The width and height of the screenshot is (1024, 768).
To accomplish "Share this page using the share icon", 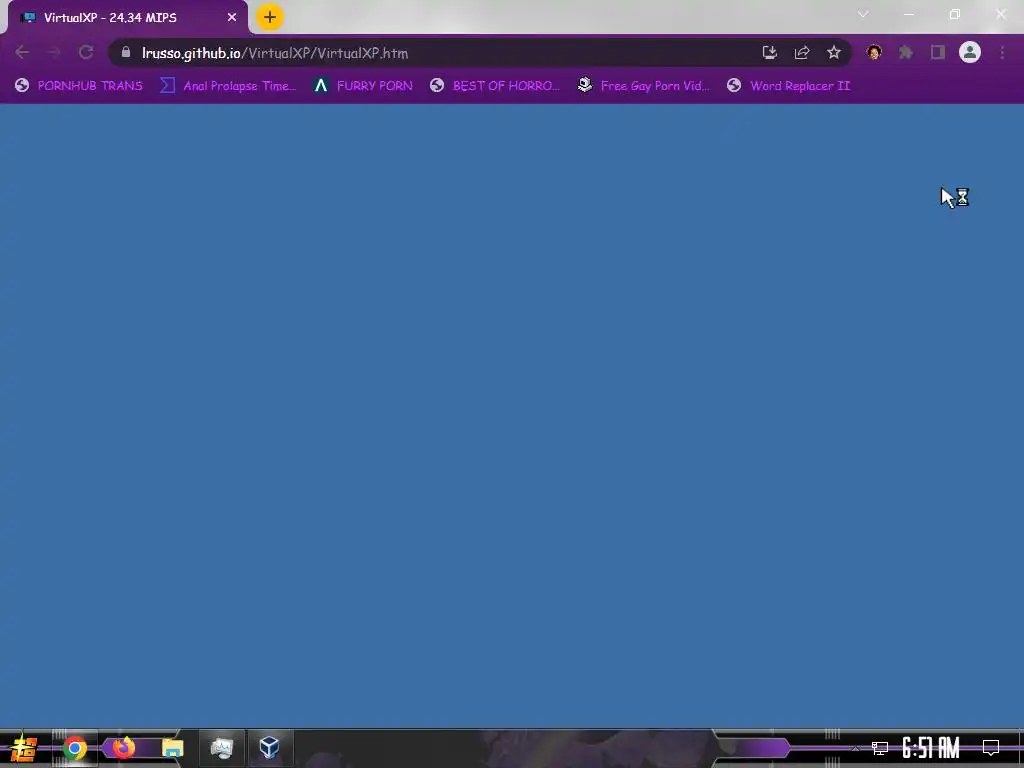I will (802, 52).
